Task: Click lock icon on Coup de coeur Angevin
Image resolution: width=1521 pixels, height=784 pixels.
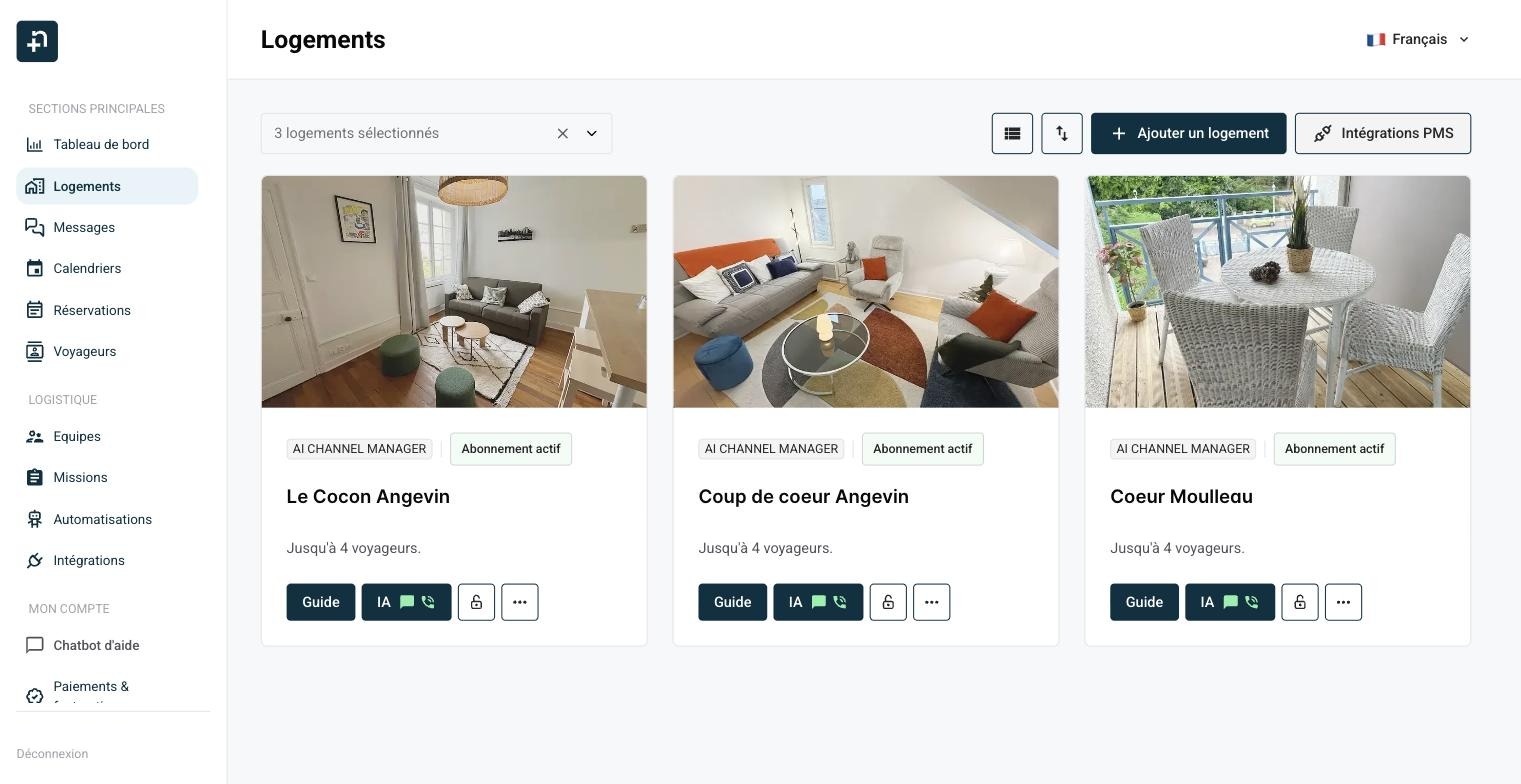Action: coord(888,602)
